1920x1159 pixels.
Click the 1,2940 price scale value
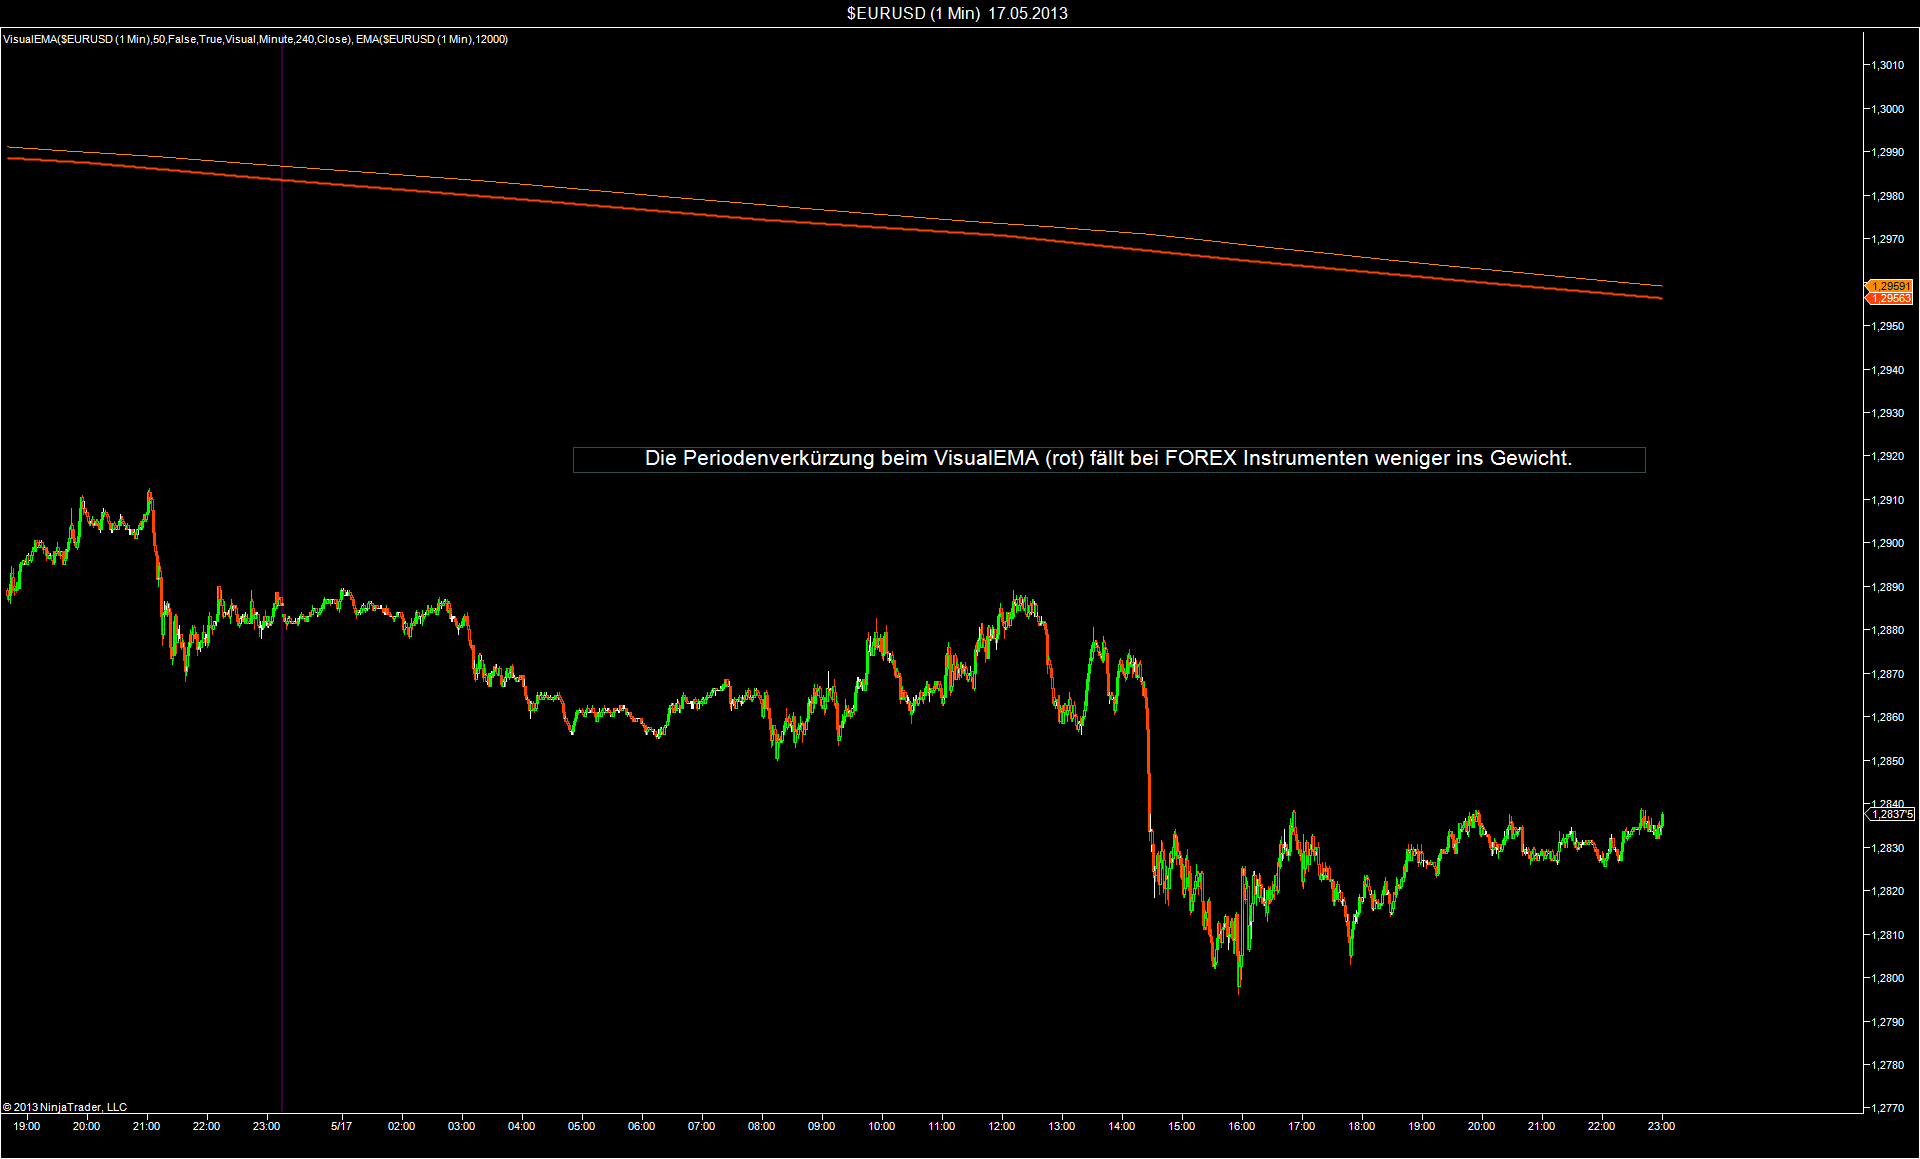[1888, 370]
